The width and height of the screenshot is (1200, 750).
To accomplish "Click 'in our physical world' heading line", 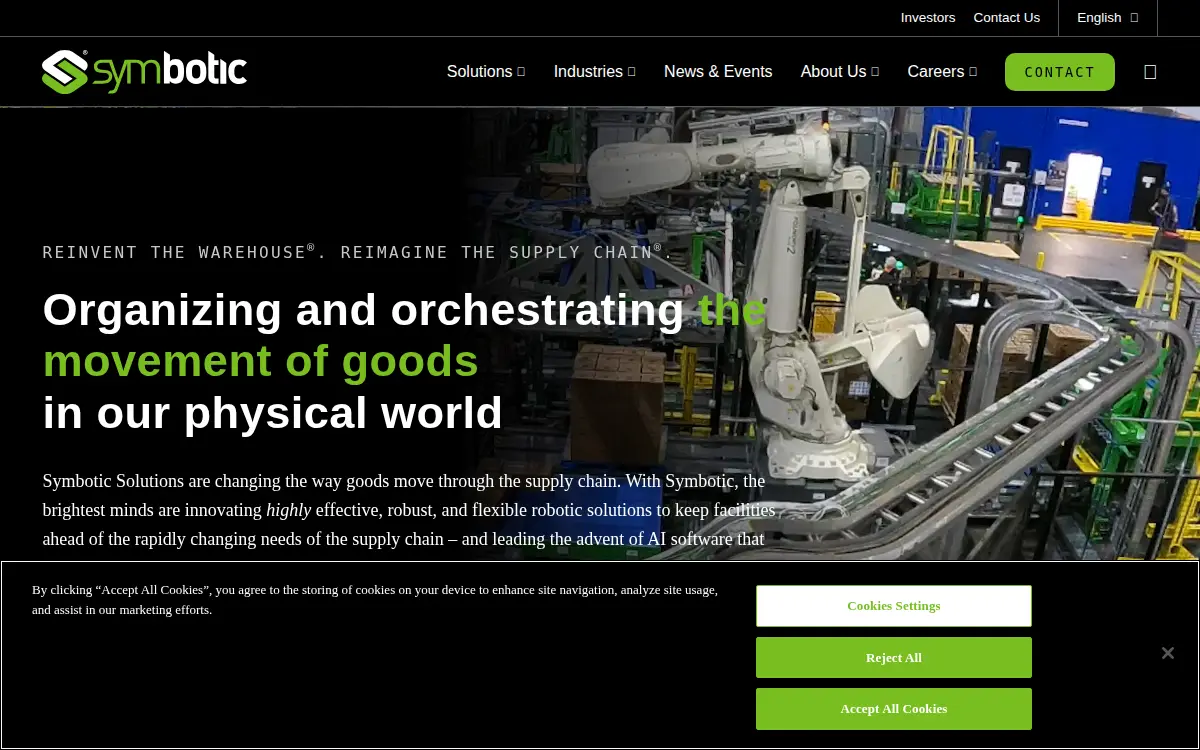I will (273, 413).
